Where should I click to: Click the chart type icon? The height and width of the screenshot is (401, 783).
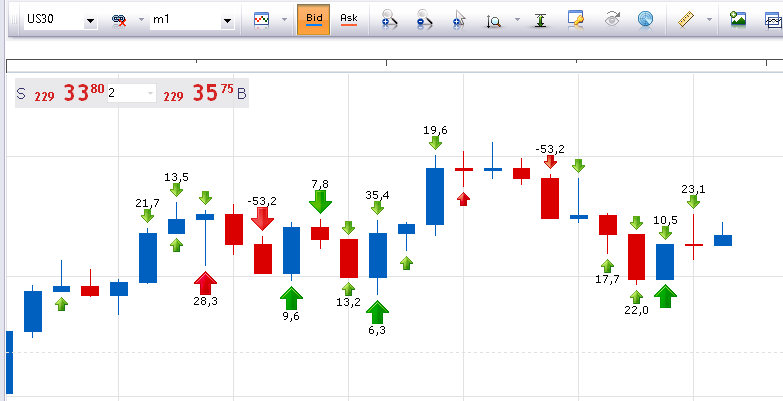262,20
